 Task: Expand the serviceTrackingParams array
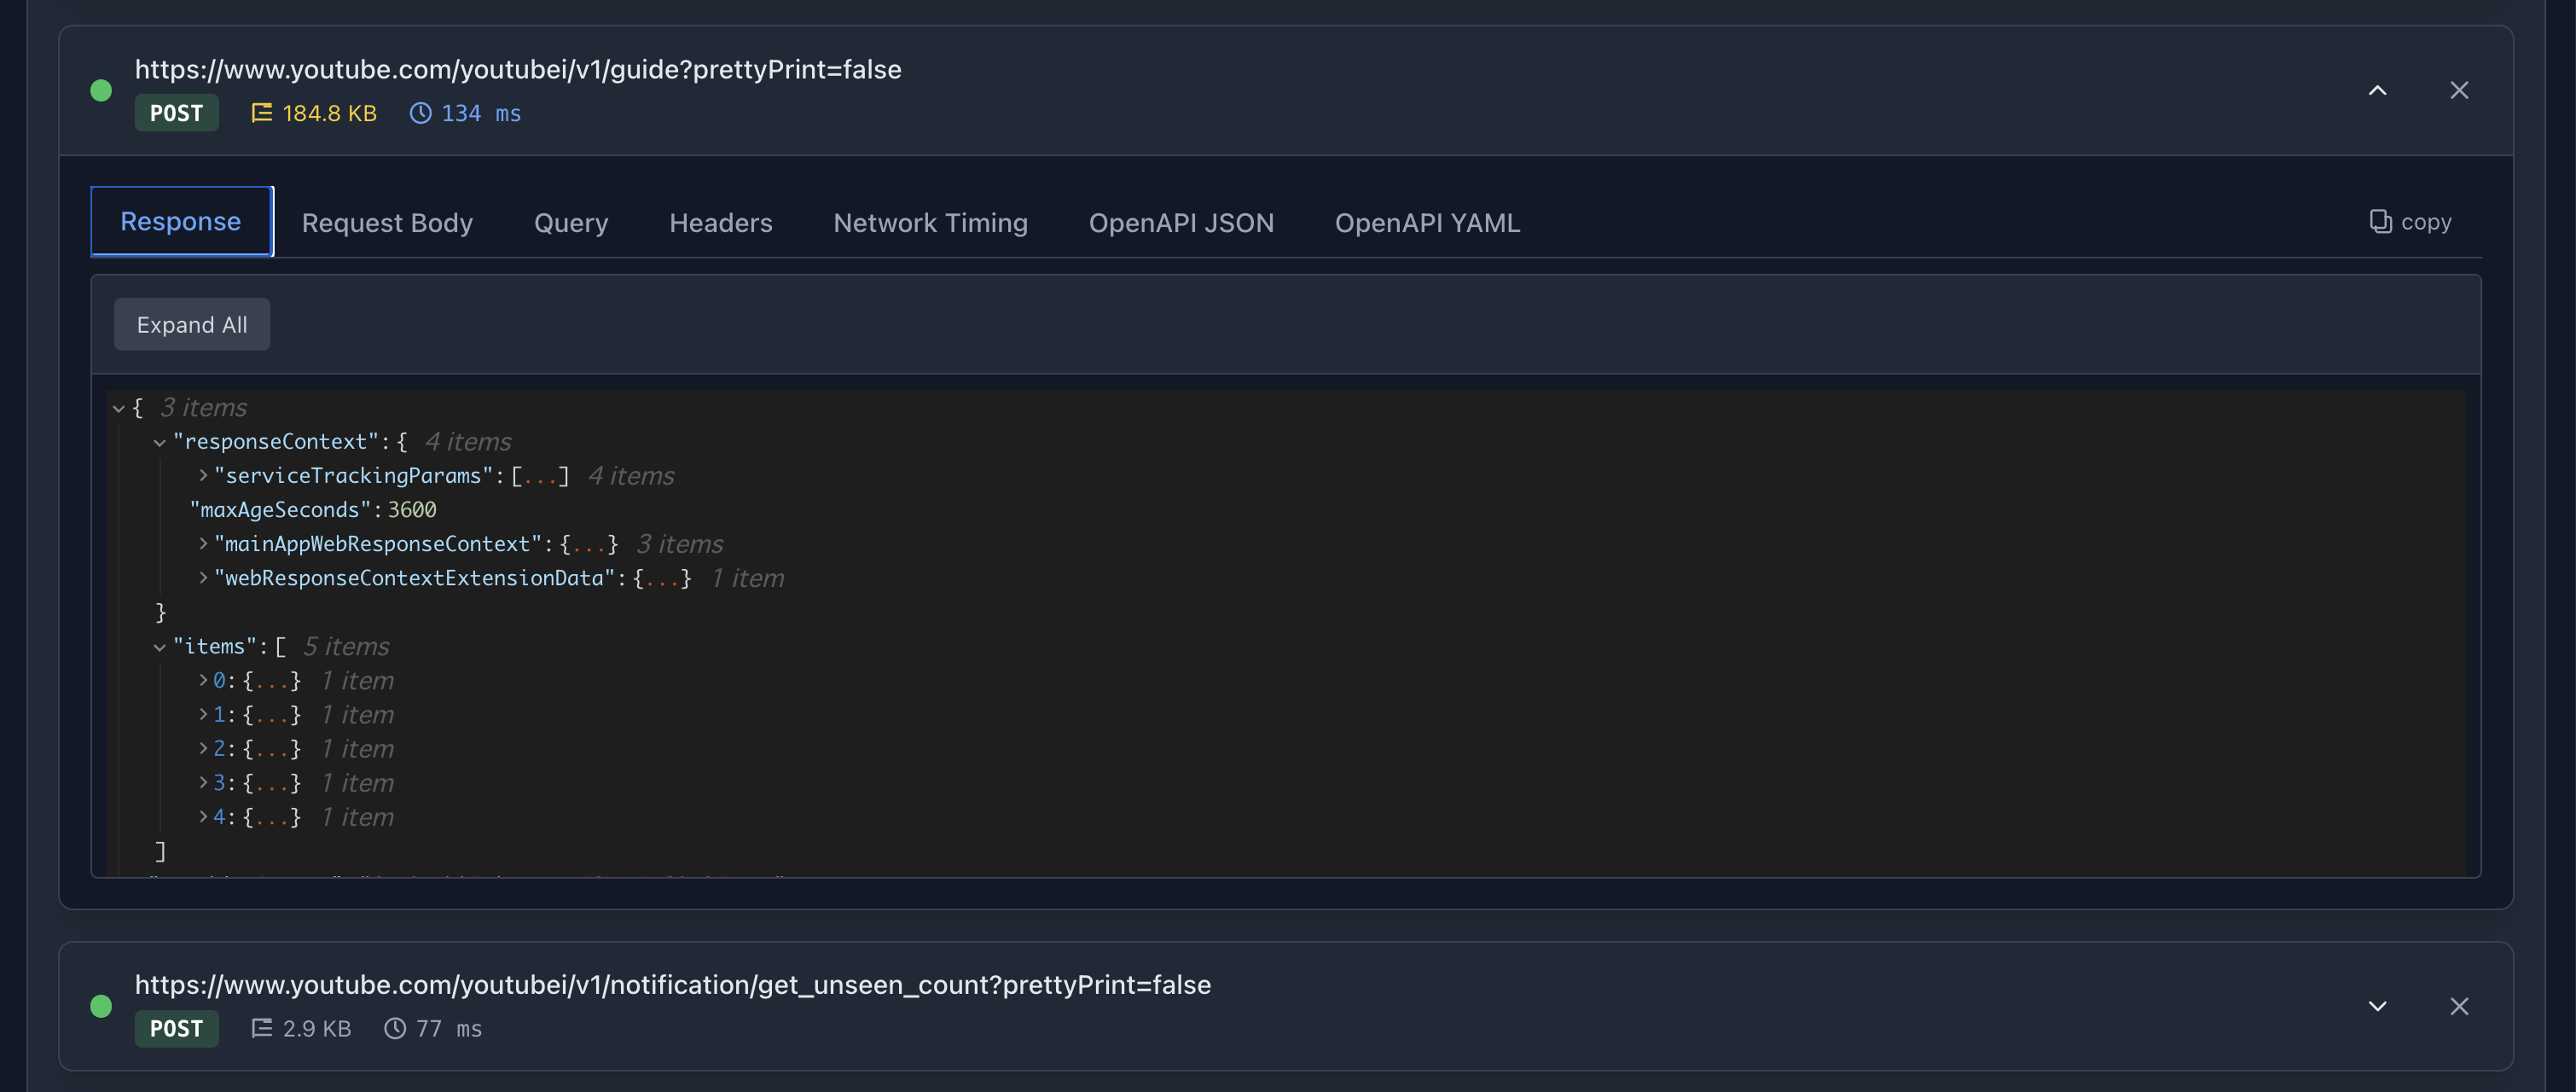(x=203, y=476)
